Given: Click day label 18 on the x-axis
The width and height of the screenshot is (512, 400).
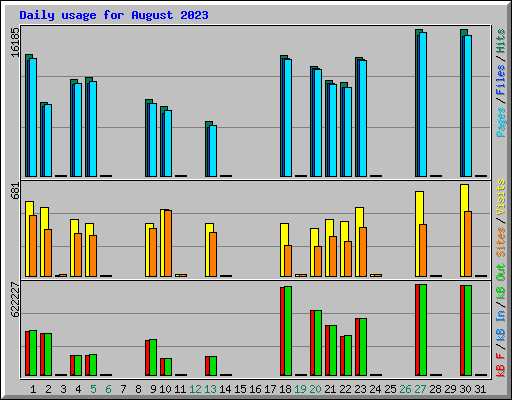Looking at the screenshot, I should [x=285, y=389].
